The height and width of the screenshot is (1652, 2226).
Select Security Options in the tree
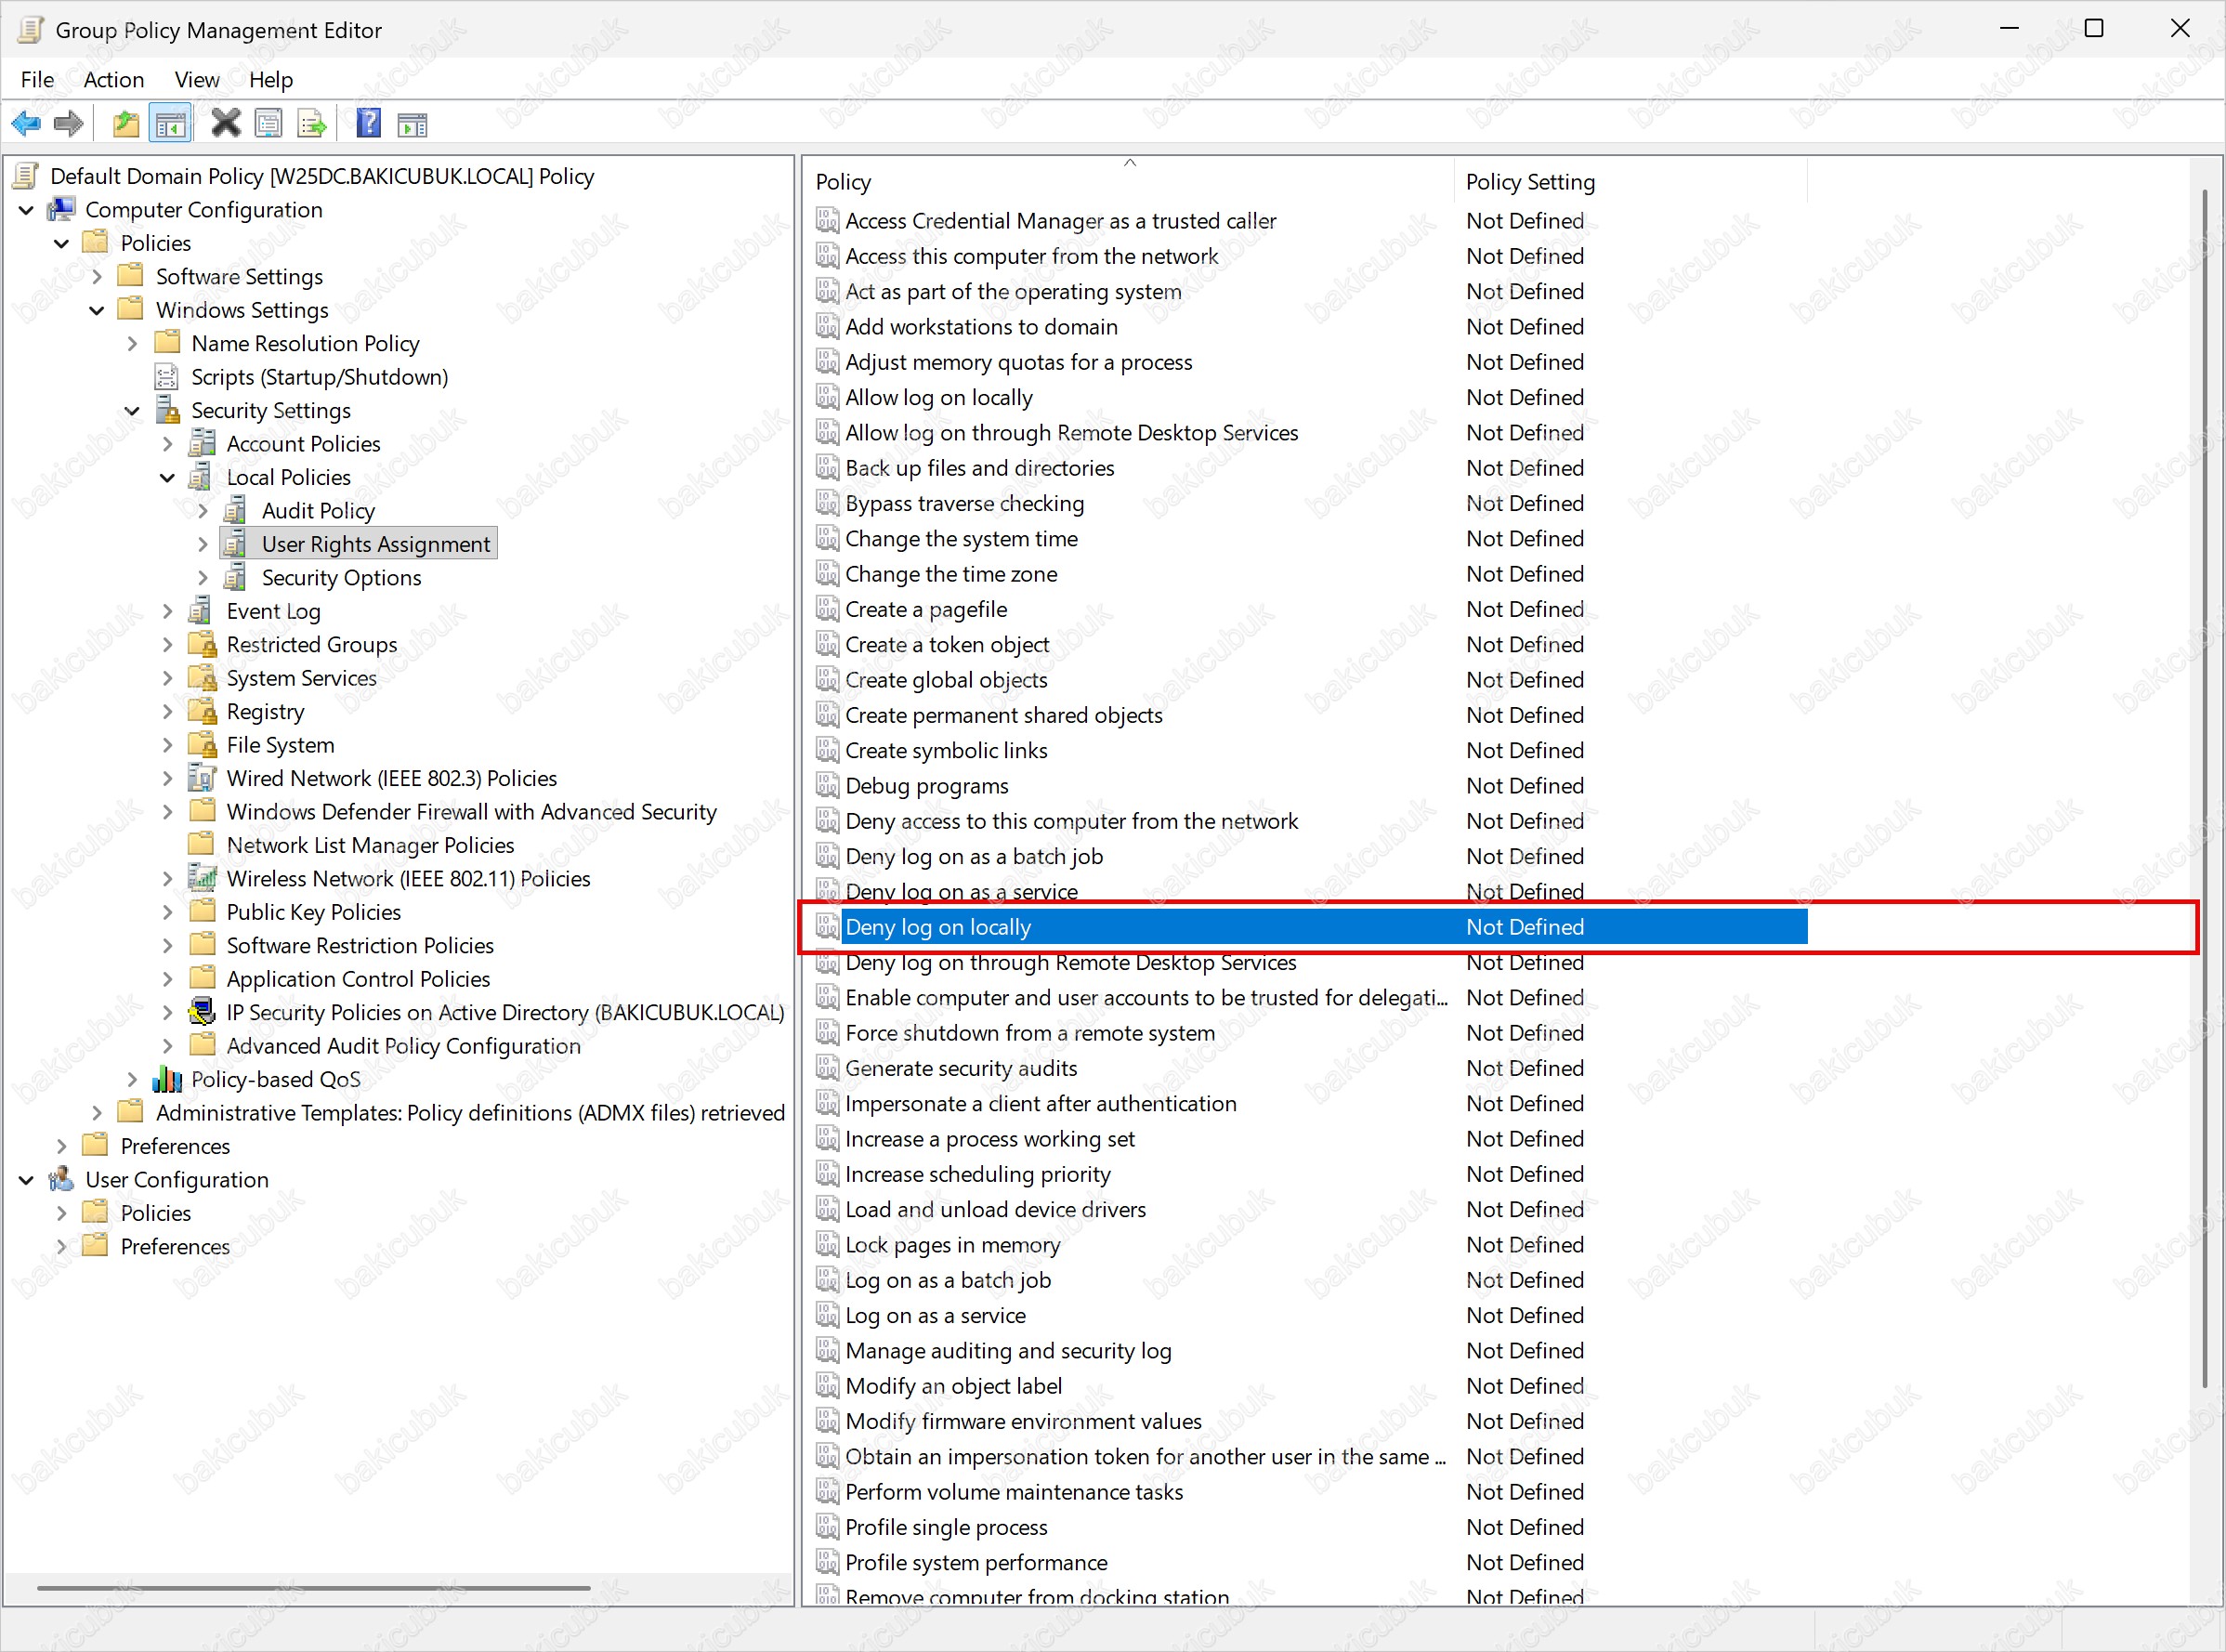point(341,577)
